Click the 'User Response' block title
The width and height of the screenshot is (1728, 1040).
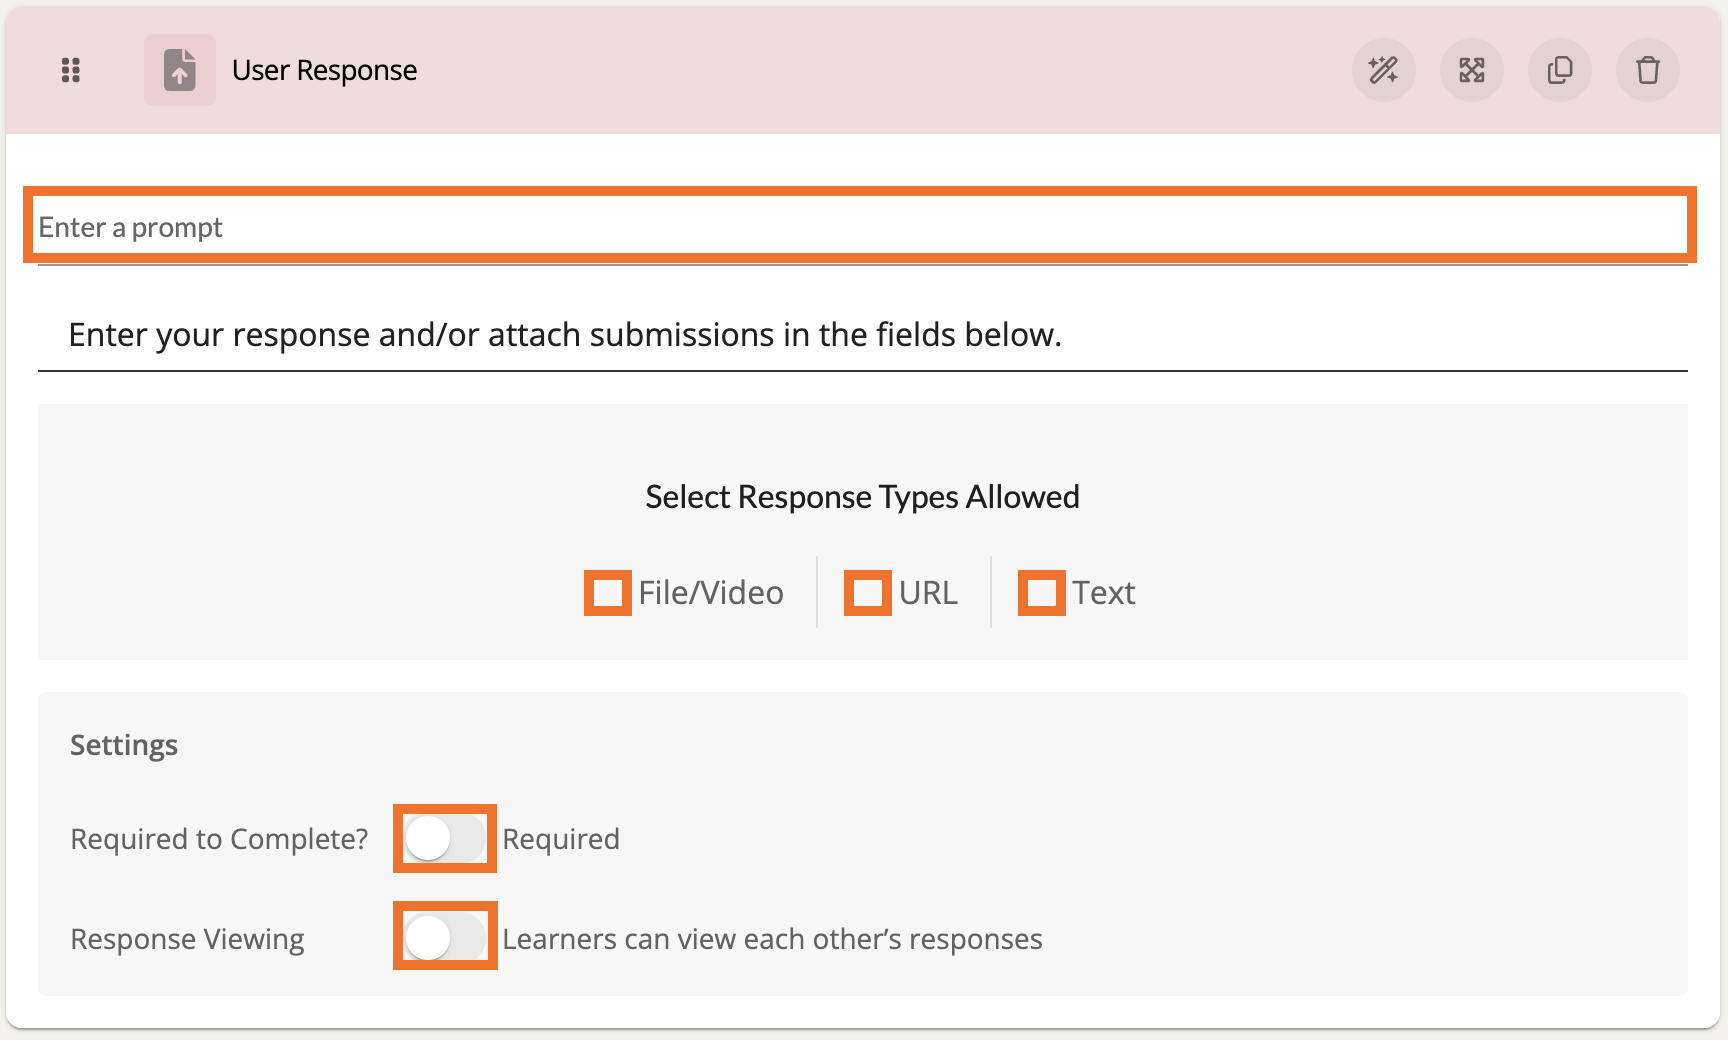pyautogui.click(x=324, y=70)
